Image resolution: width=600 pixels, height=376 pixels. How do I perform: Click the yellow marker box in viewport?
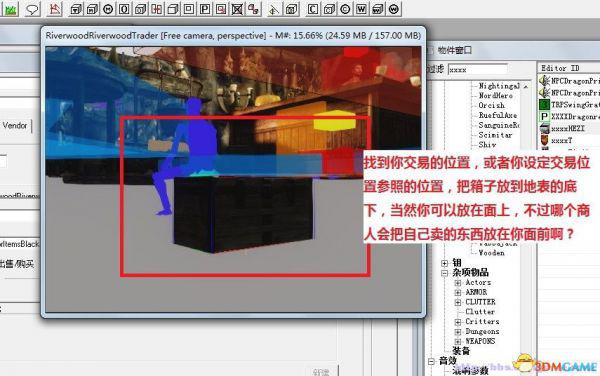point(335,120)
